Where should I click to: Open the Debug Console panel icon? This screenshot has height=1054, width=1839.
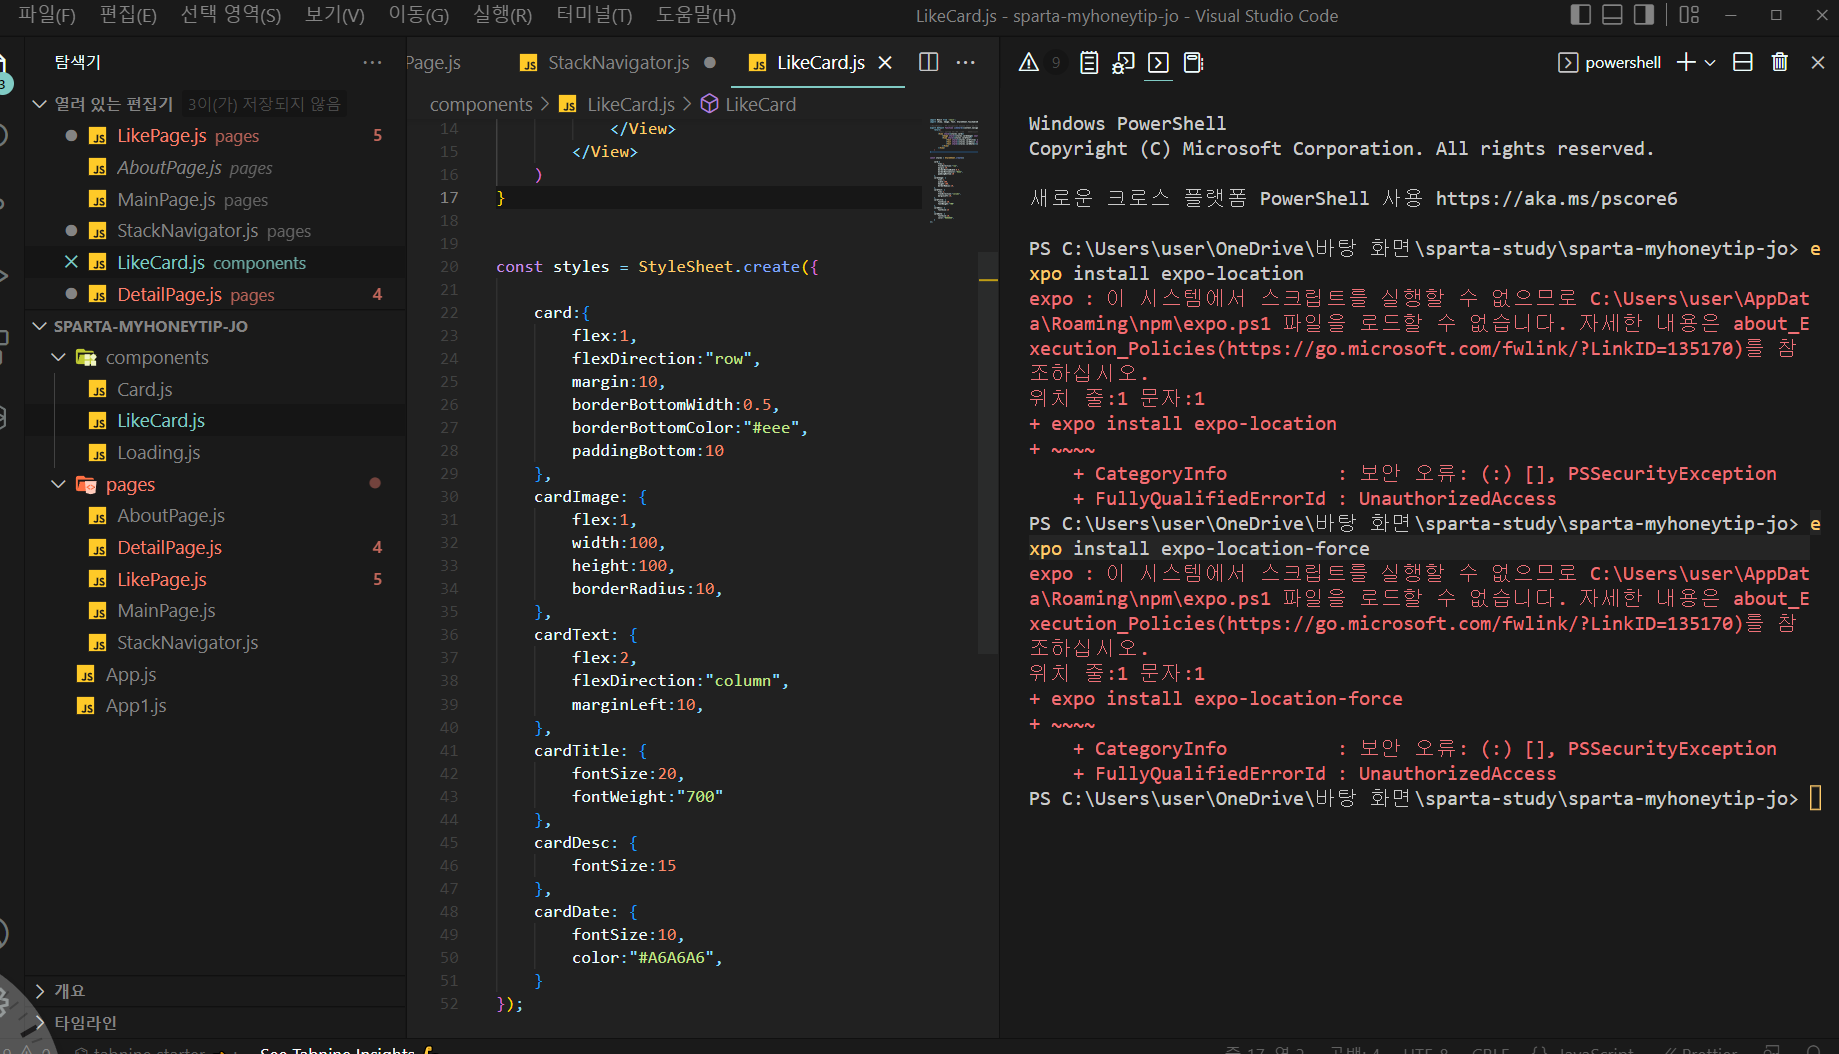click(x=1124, y=62)
